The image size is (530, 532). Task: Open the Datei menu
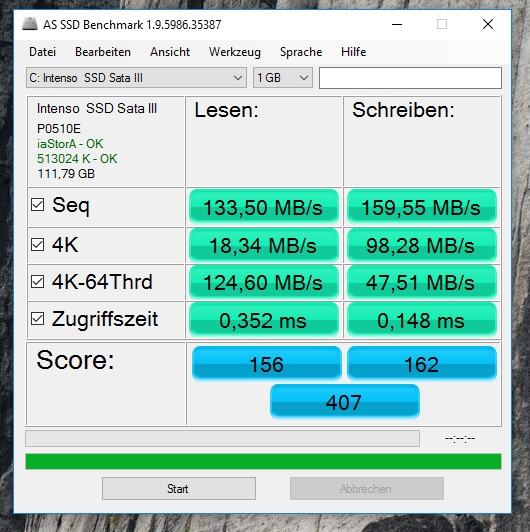[x=42, y=52]
